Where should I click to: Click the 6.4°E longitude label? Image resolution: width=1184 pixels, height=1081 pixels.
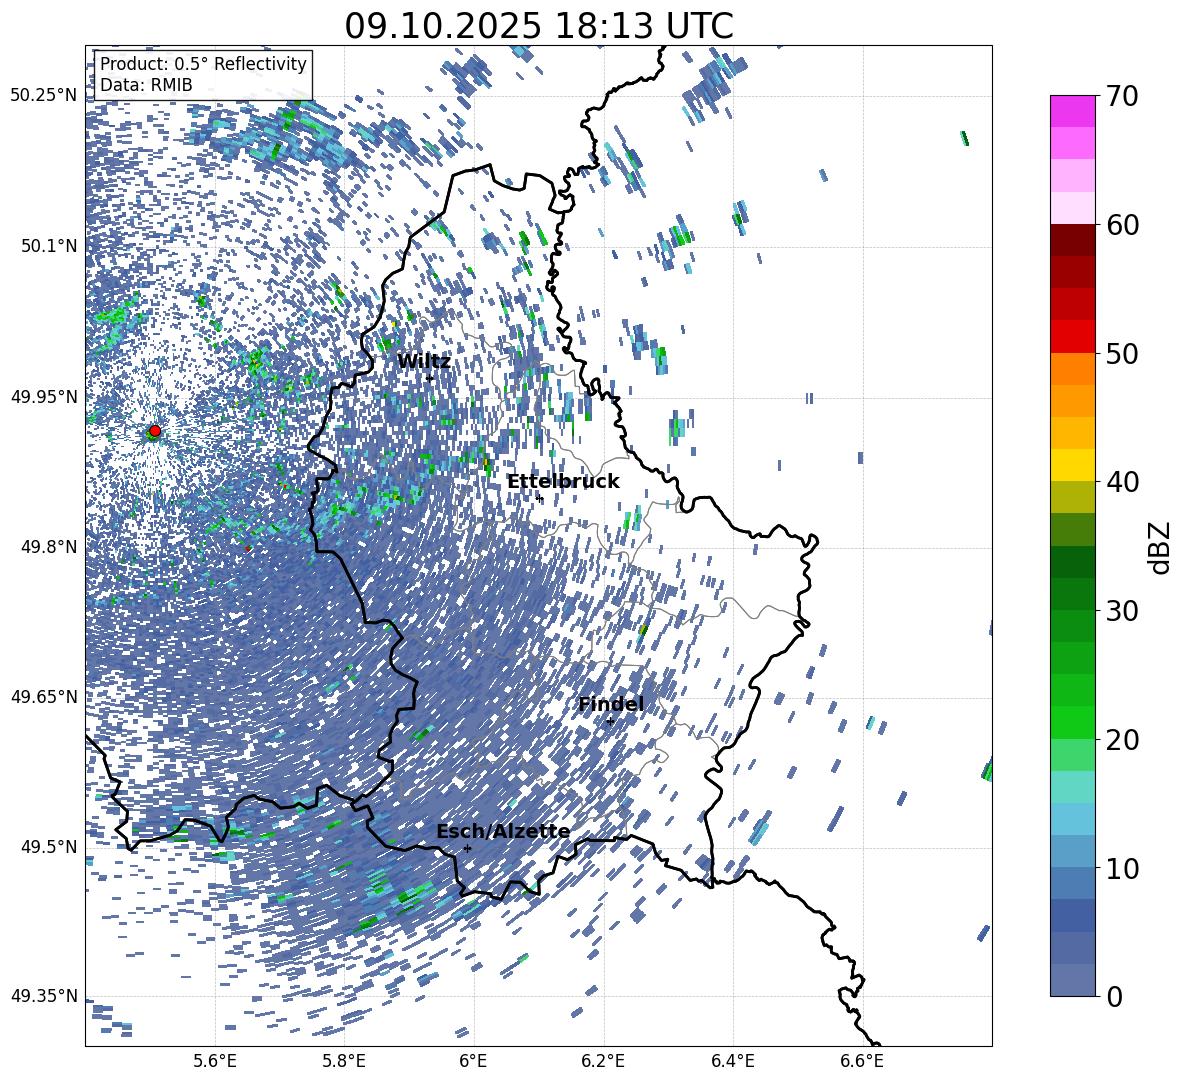(733, 1061)
